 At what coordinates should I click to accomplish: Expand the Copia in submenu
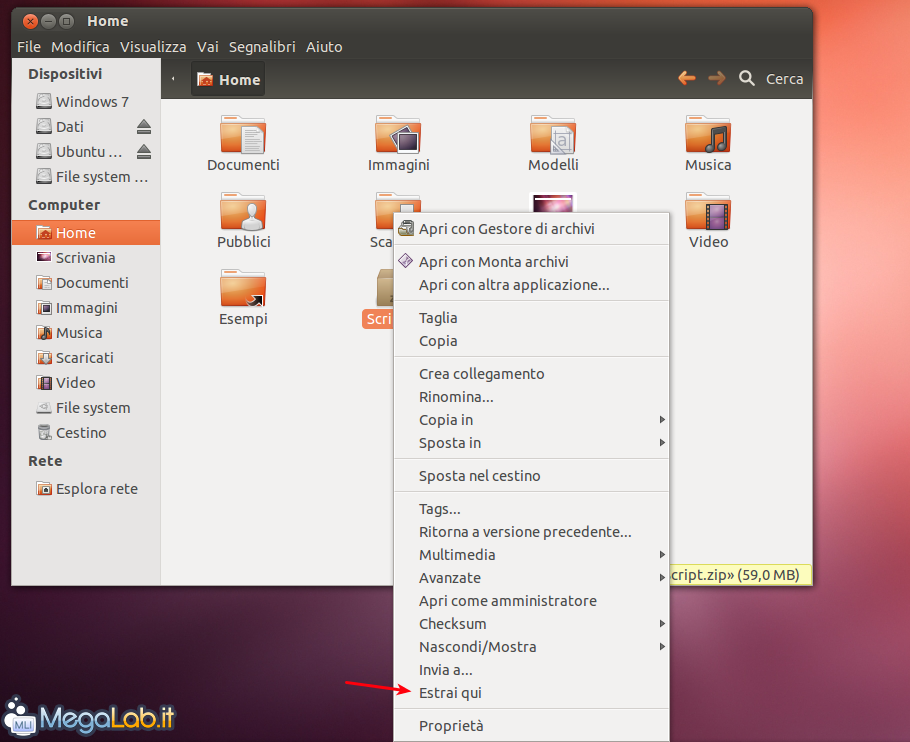click(532, 420)
